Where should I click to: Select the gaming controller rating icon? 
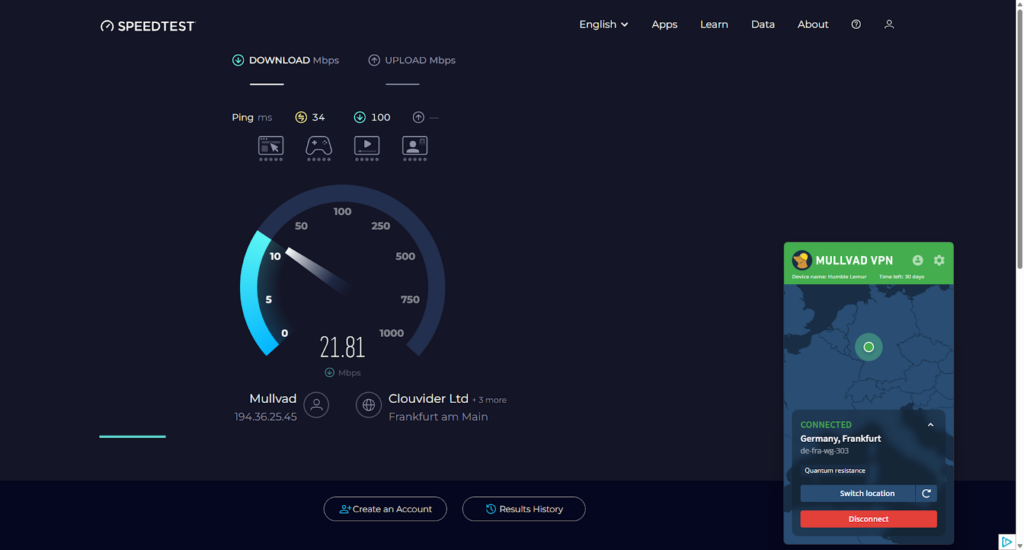click(319, 148)
